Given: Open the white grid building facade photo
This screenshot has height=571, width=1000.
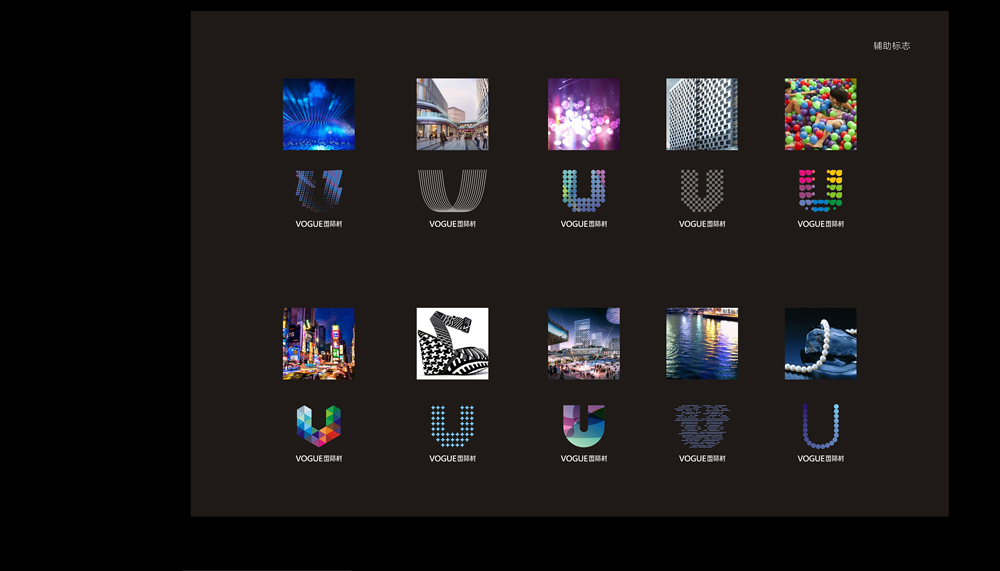Looking at the screenshot, I should pos(702,114).
